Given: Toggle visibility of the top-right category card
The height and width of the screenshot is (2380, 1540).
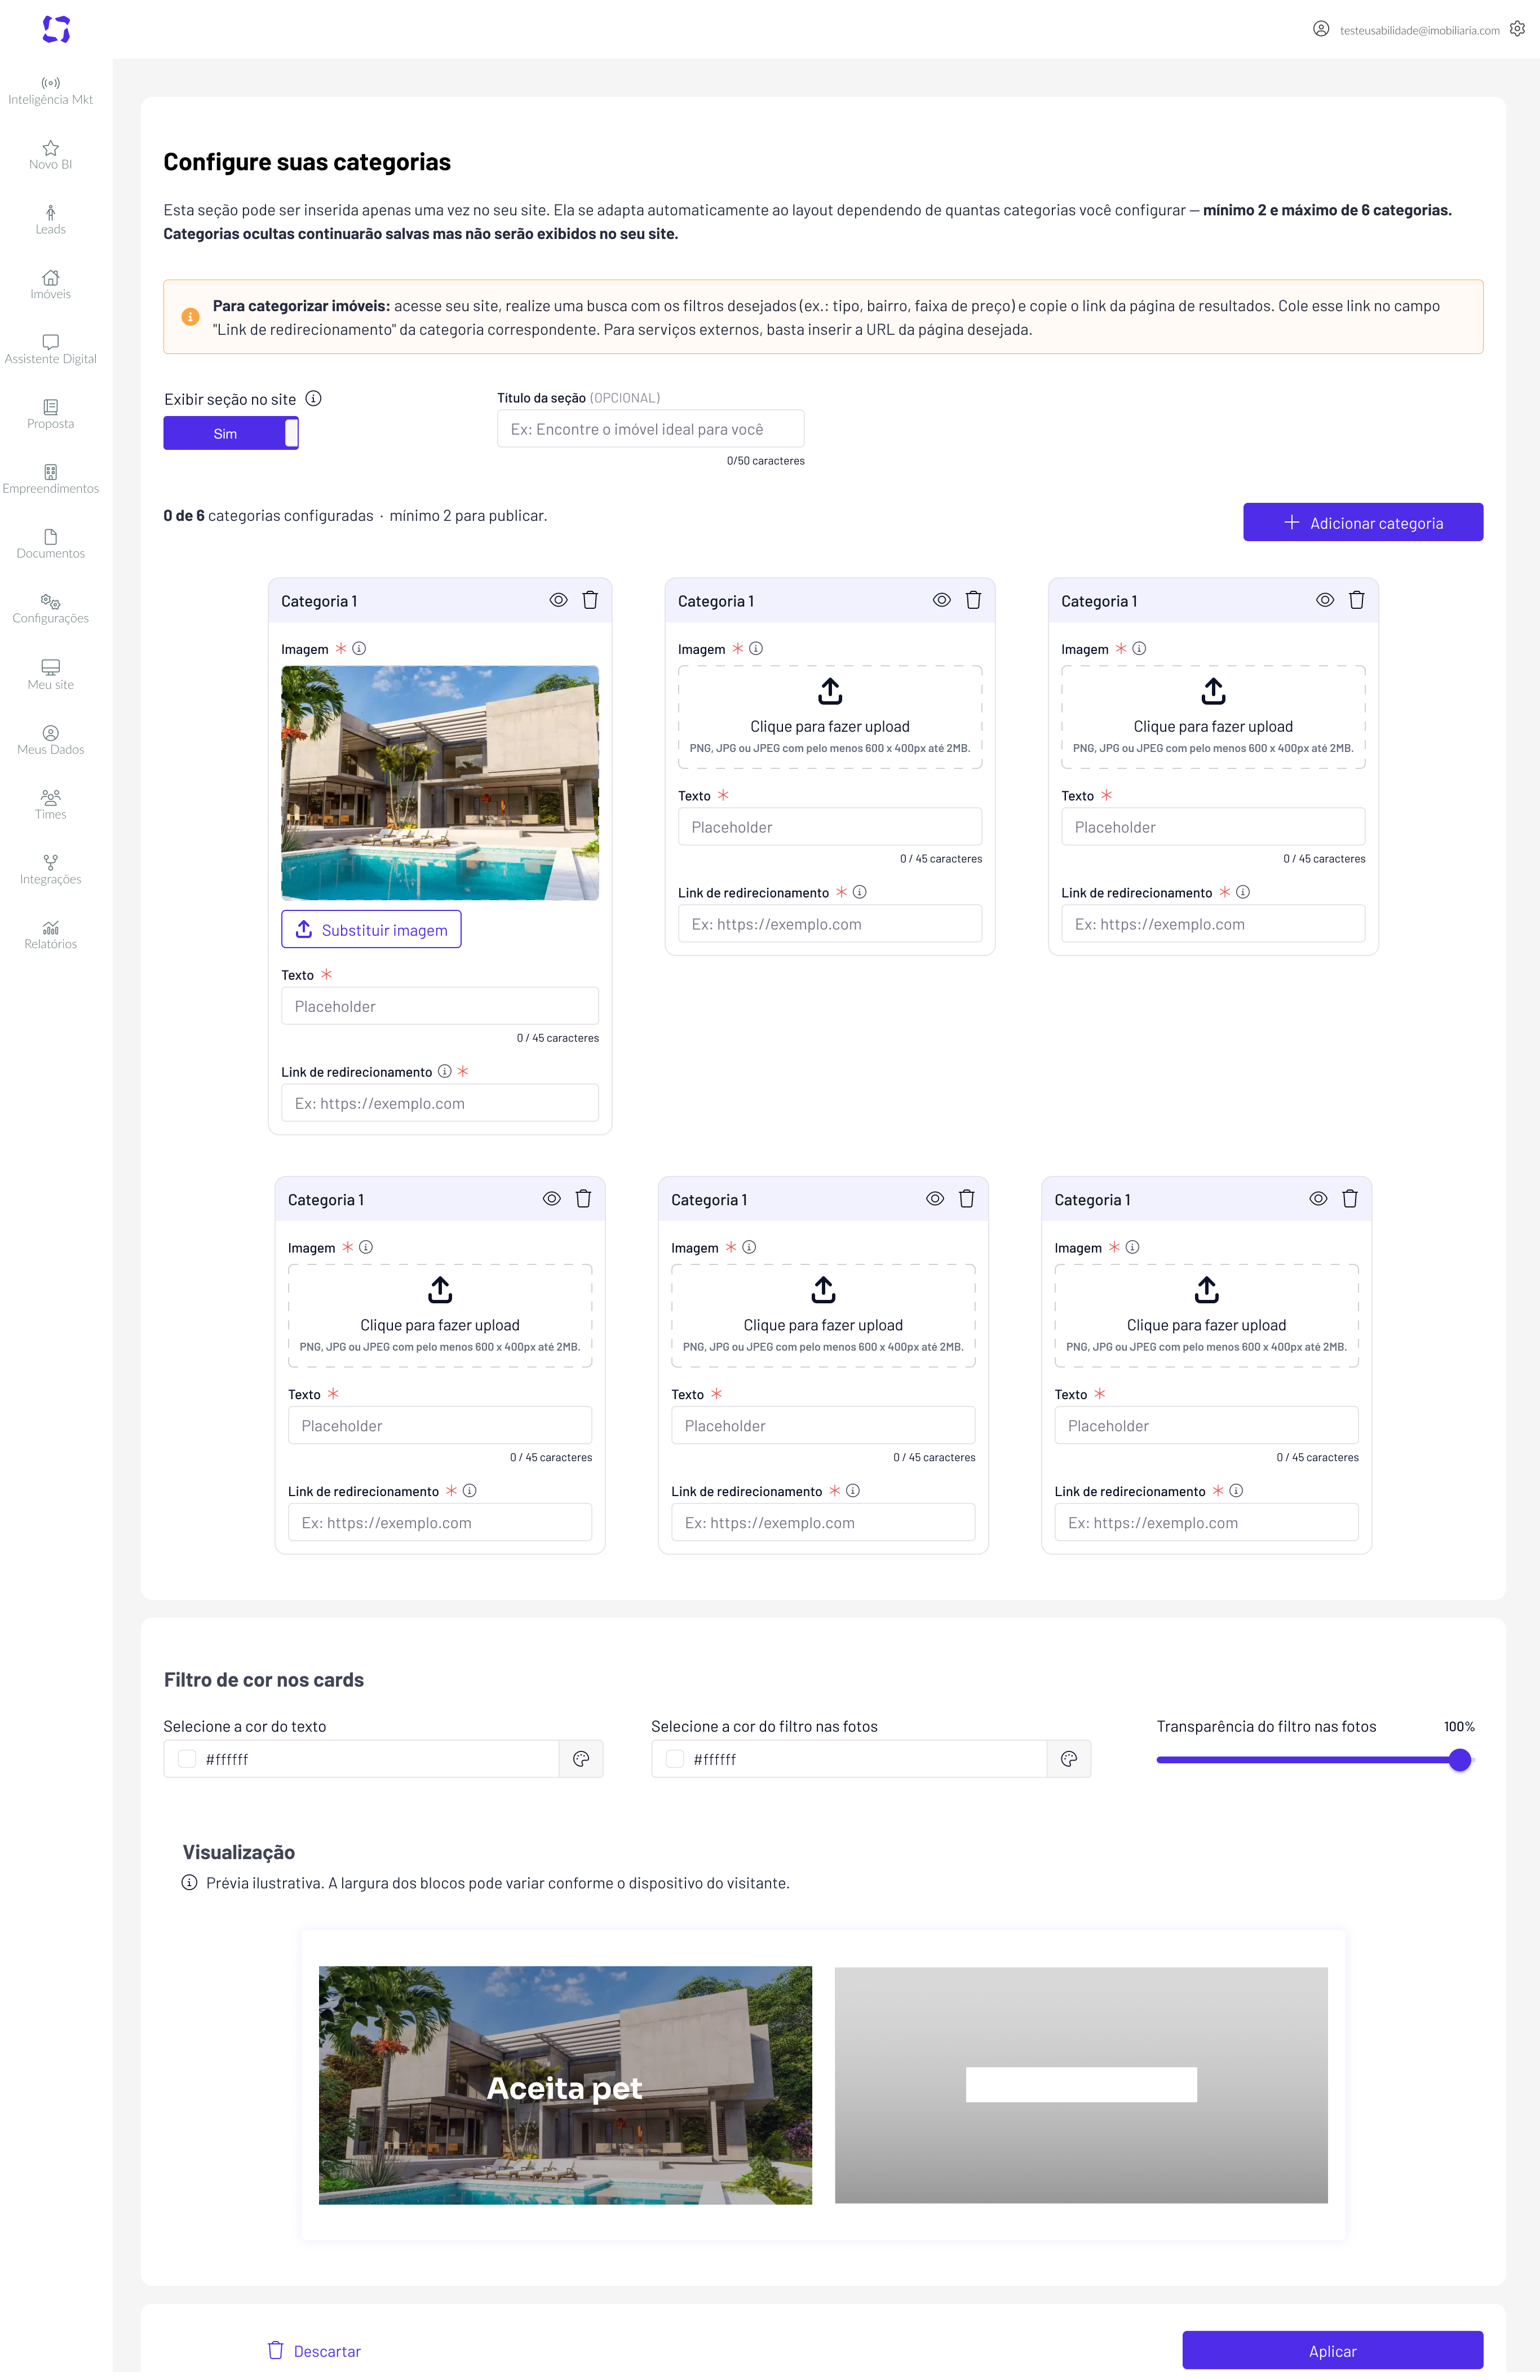Looking at the screenshot, I should 1325,600.
